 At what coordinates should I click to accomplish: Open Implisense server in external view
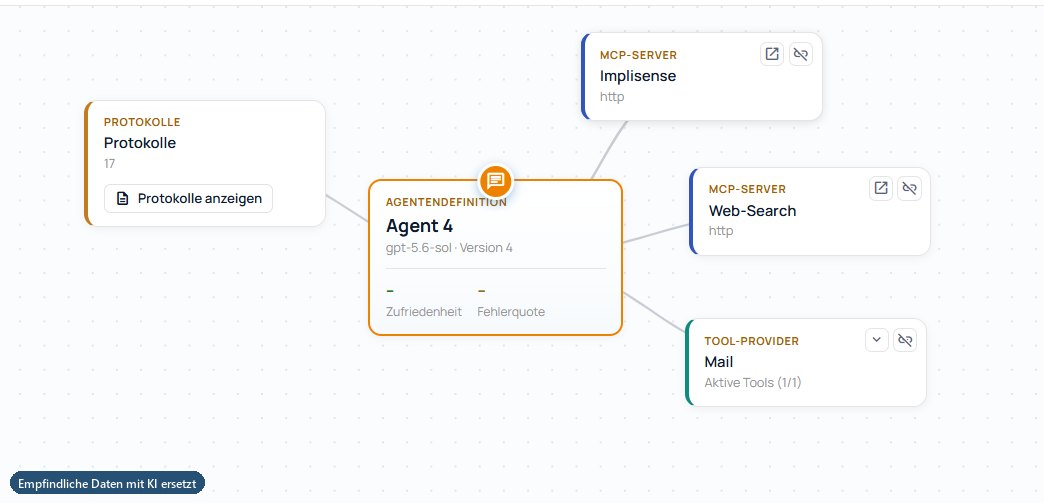point(772,54)
